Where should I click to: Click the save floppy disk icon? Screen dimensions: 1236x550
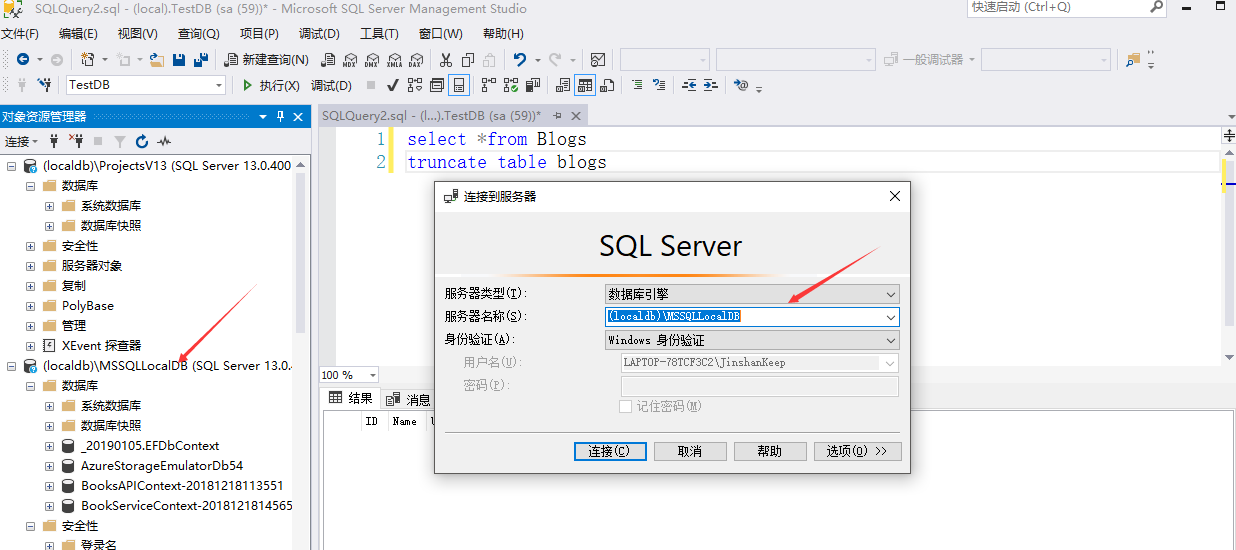click(x=179, y=60)
